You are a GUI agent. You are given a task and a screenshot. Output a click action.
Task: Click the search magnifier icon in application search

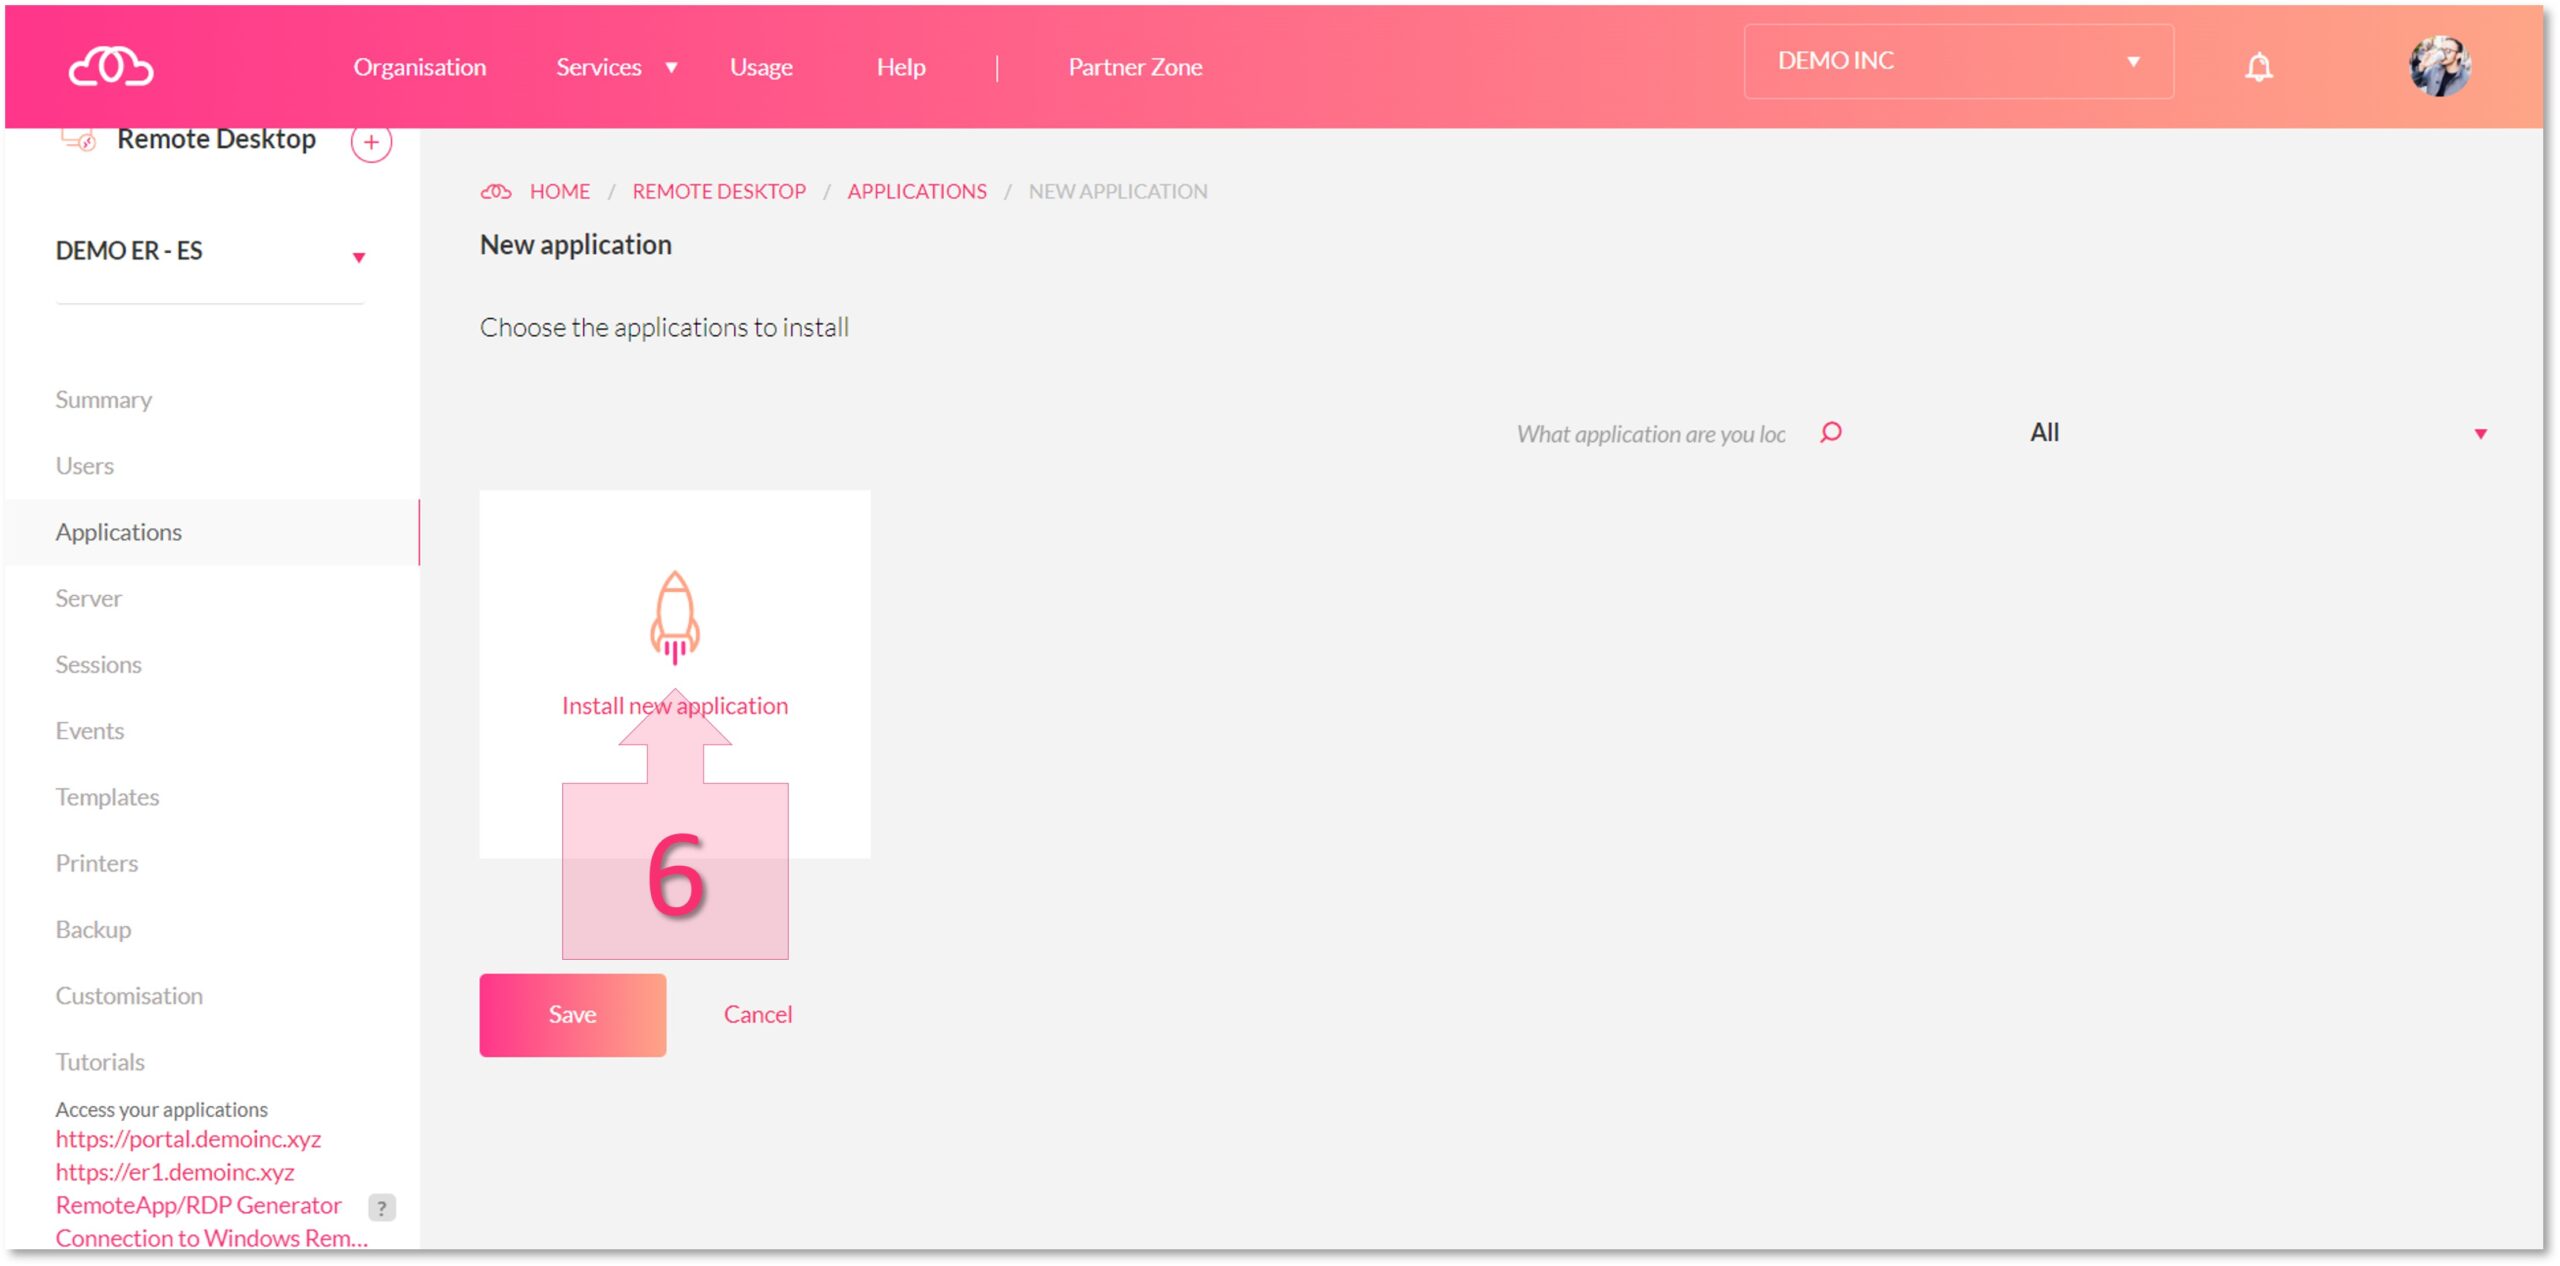coord(1832,433)
